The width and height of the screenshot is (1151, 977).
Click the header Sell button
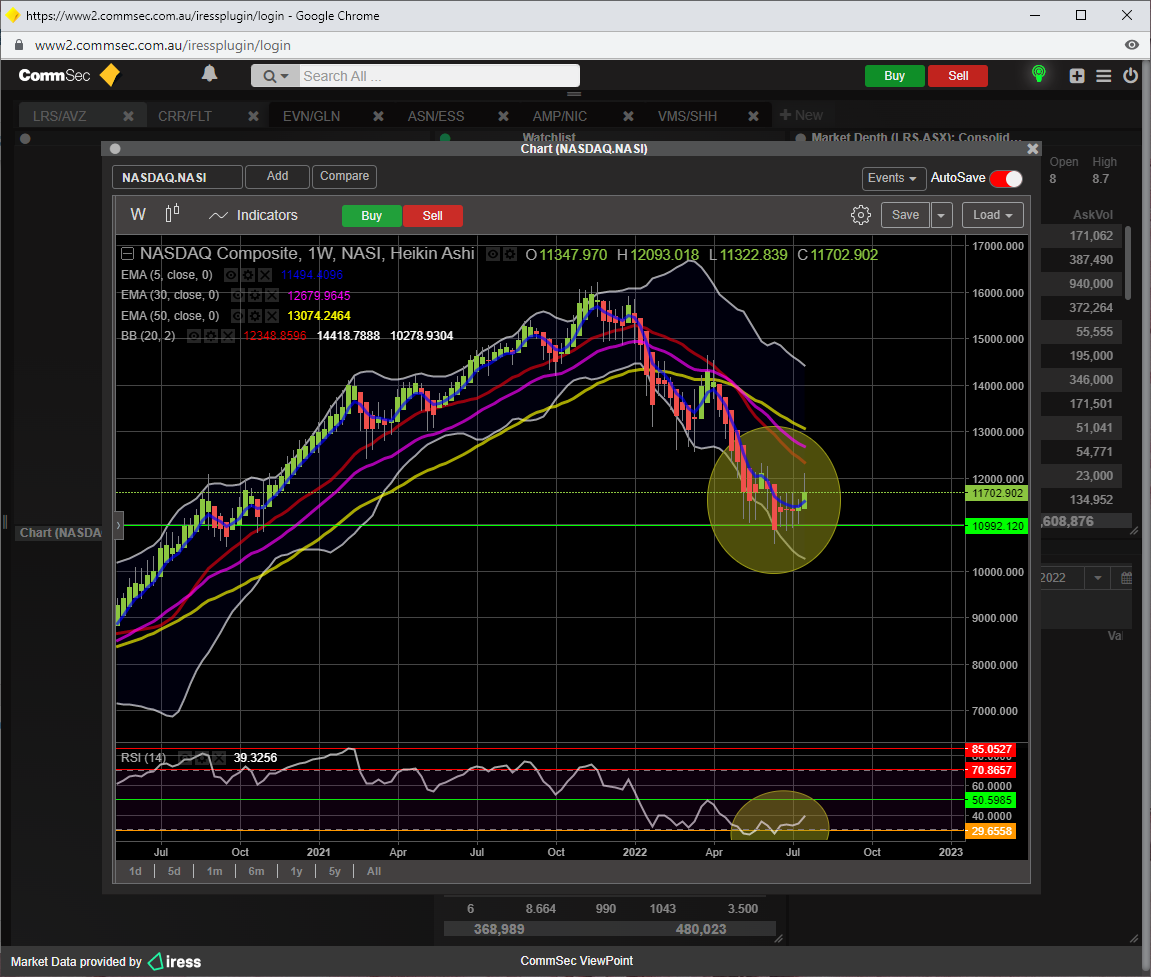[x=958, y=76]
